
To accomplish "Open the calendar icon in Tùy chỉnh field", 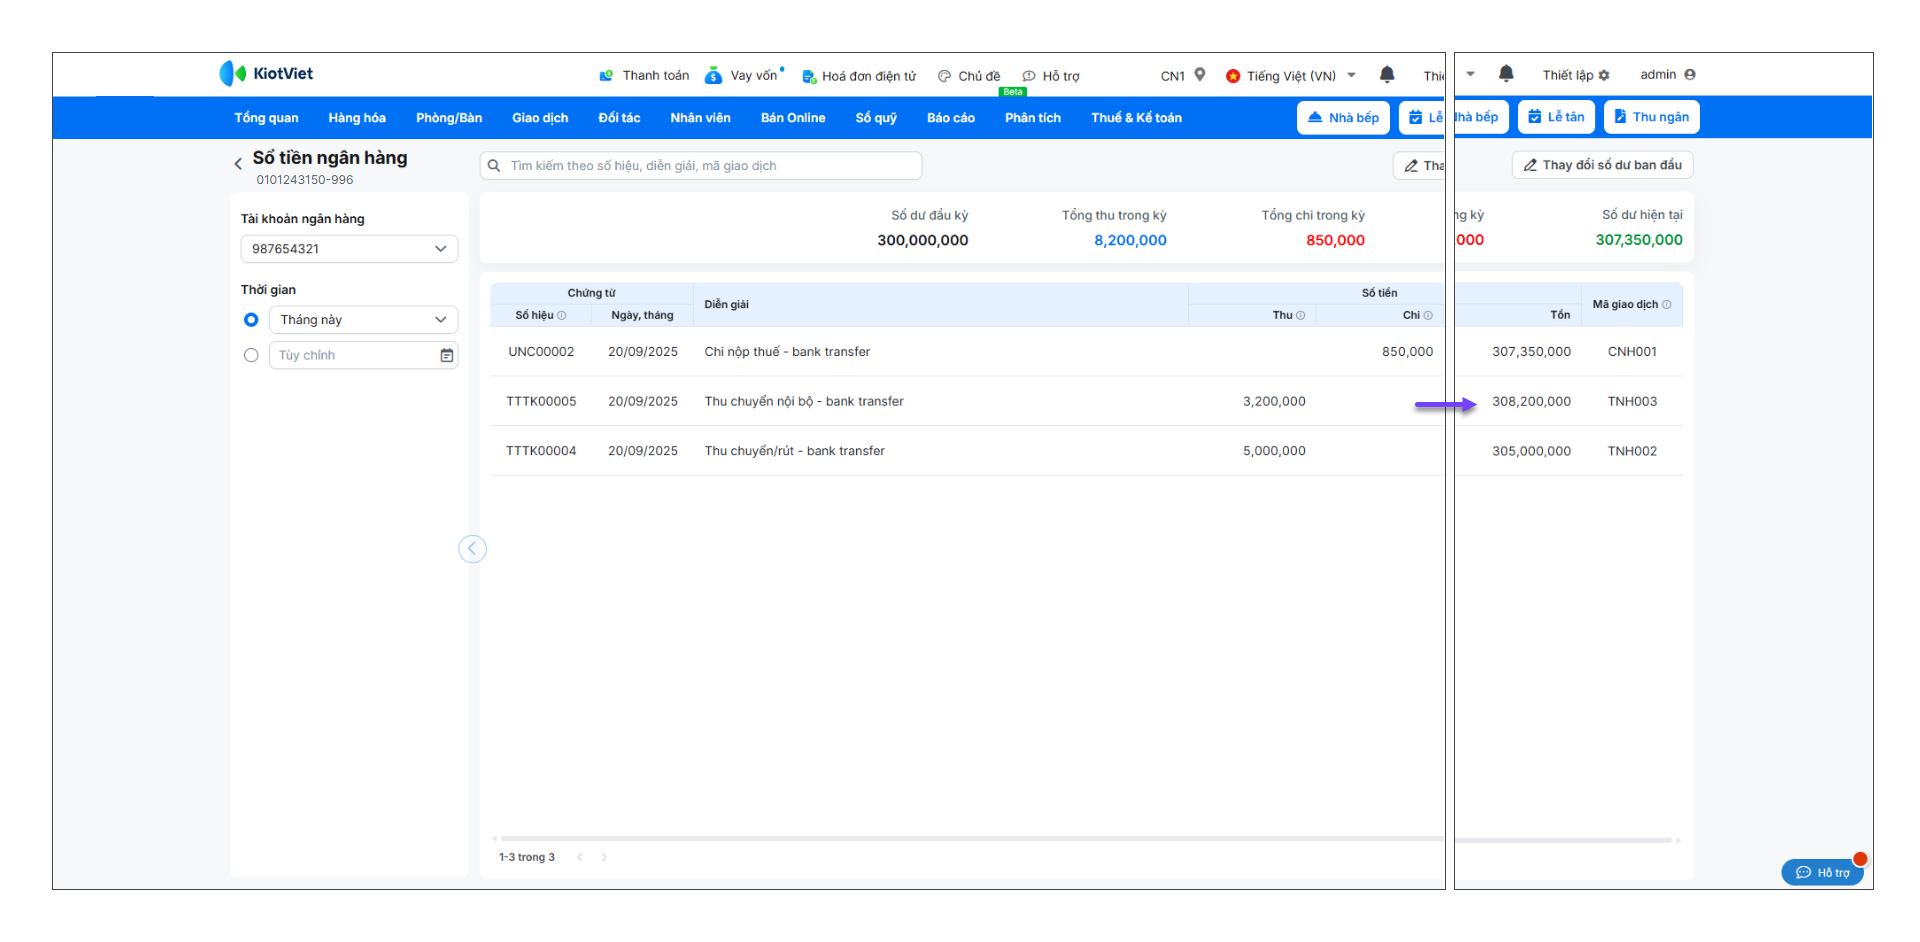I will [447, 356].
